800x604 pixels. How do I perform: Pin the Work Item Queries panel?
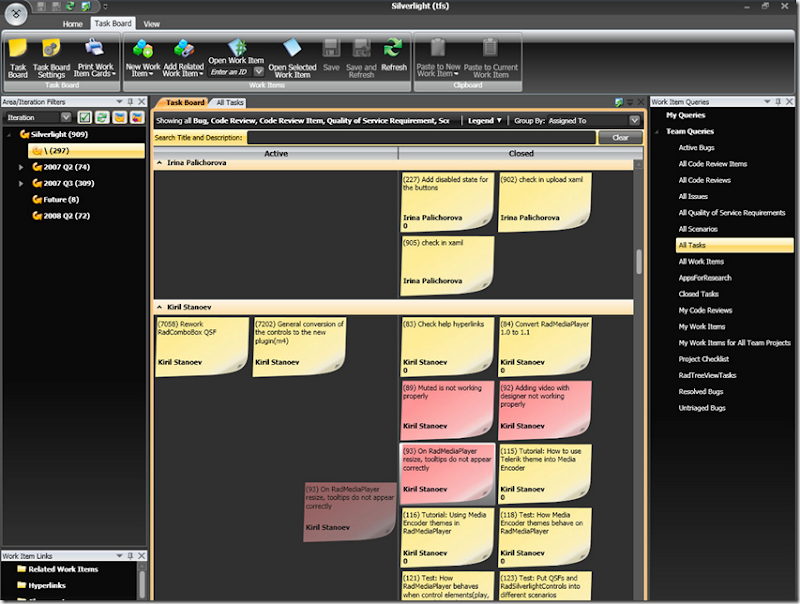tap(778, 102)
